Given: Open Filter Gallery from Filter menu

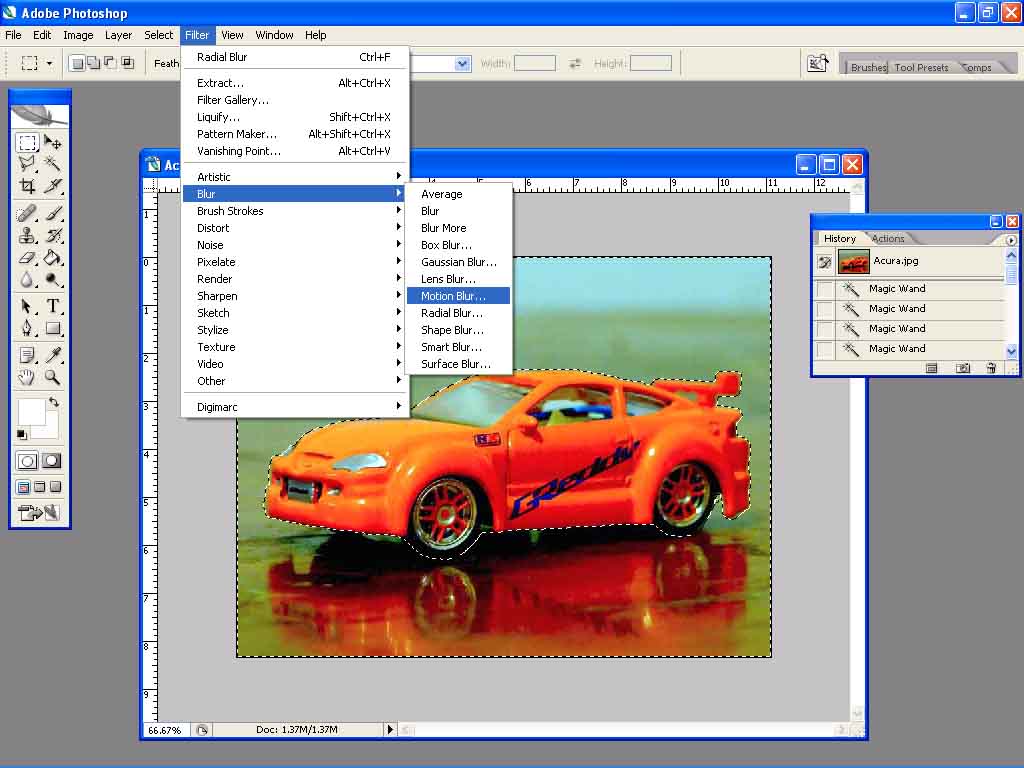Looking at the screenshot, I should point(295,100).
